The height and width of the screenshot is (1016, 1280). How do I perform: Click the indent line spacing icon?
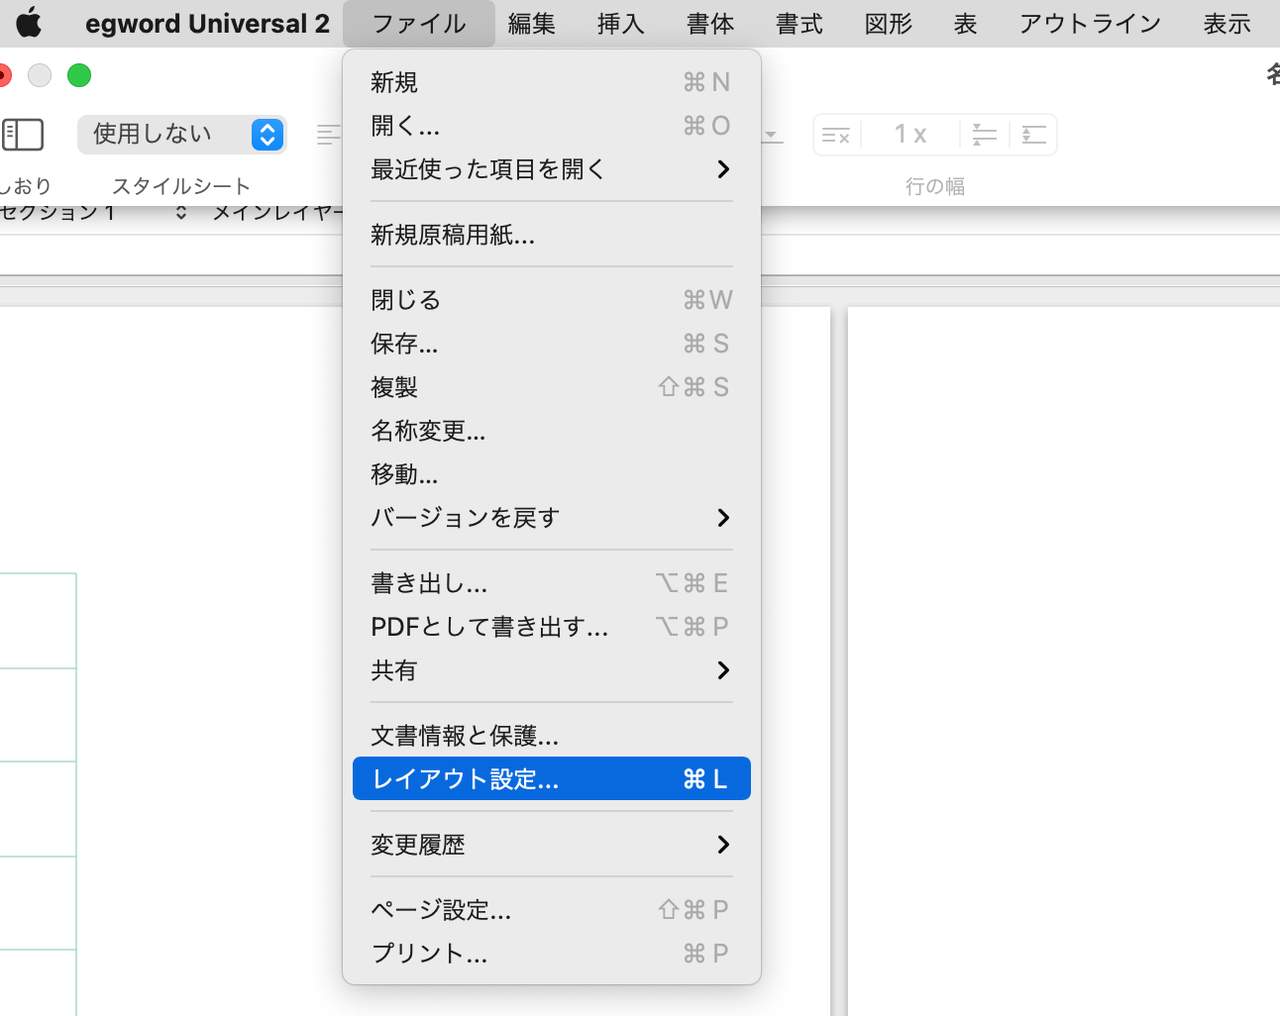point(1033,135)
